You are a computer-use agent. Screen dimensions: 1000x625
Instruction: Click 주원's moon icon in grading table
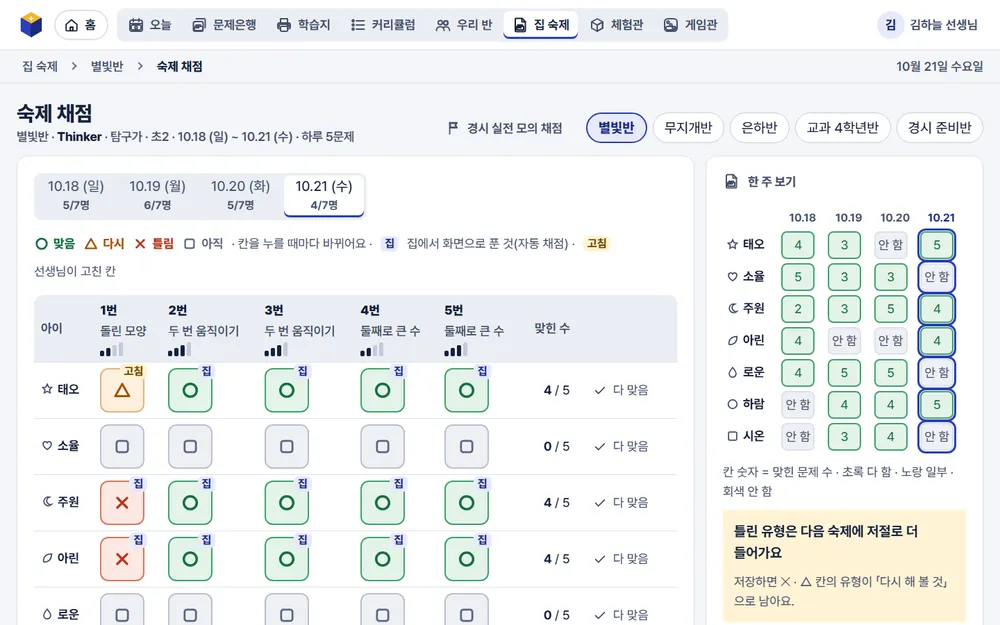tap(47, 502)
